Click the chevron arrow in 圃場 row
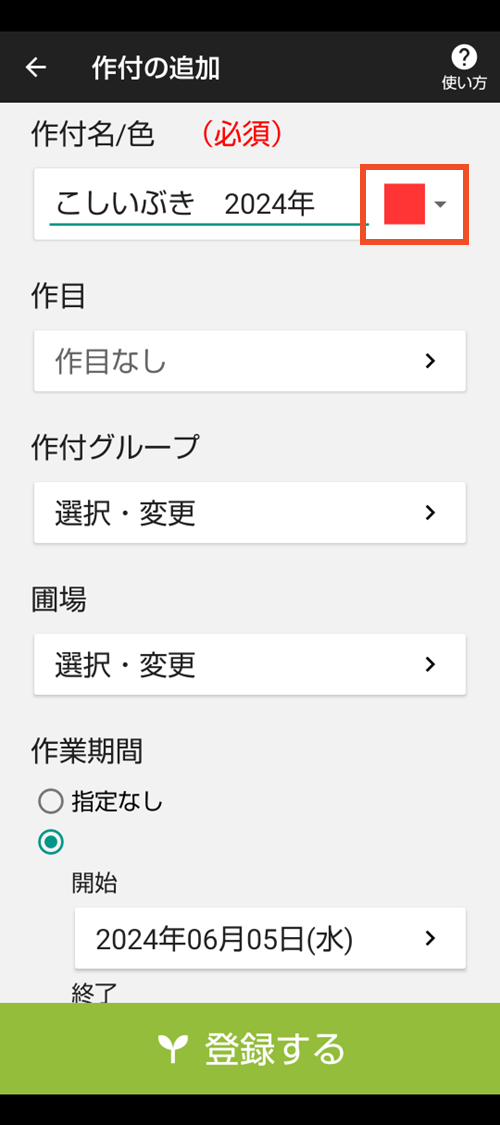 pos(430,664)
